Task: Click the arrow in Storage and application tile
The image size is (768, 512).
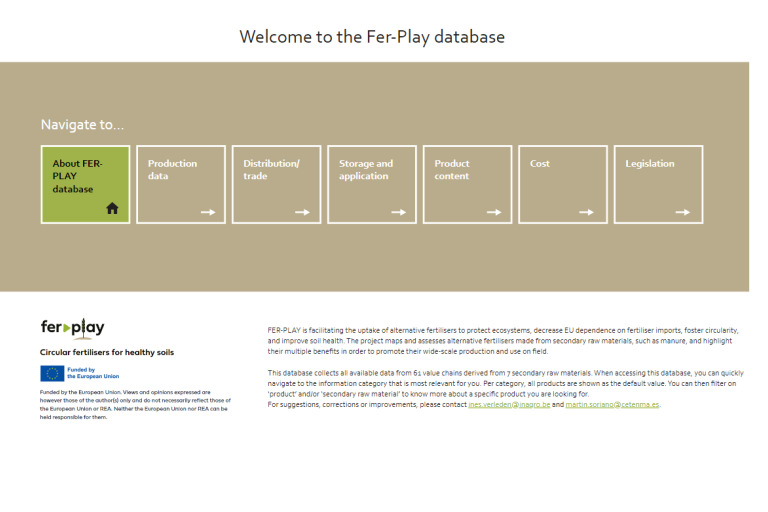Action: tap(399, 212)
